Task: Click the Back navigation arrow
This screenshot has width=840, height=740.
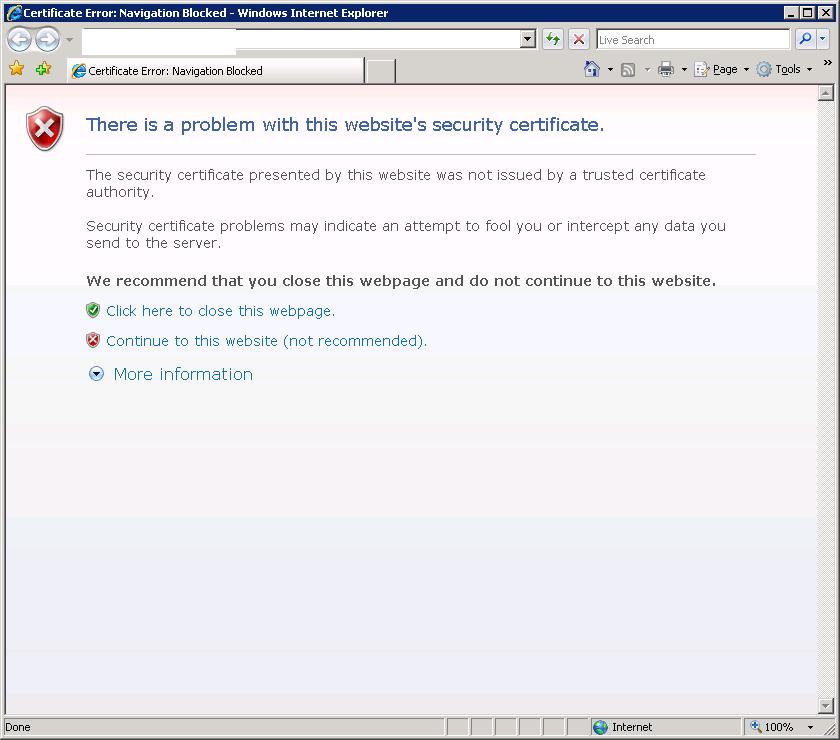Action: [x=19, y=39]
